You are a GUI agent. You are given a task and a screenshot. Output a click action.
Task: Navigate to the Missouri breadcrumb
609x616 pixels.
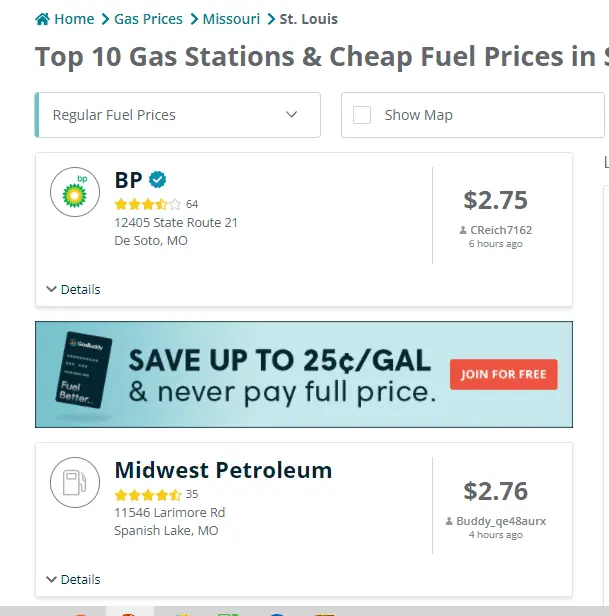tap(231, 19)
